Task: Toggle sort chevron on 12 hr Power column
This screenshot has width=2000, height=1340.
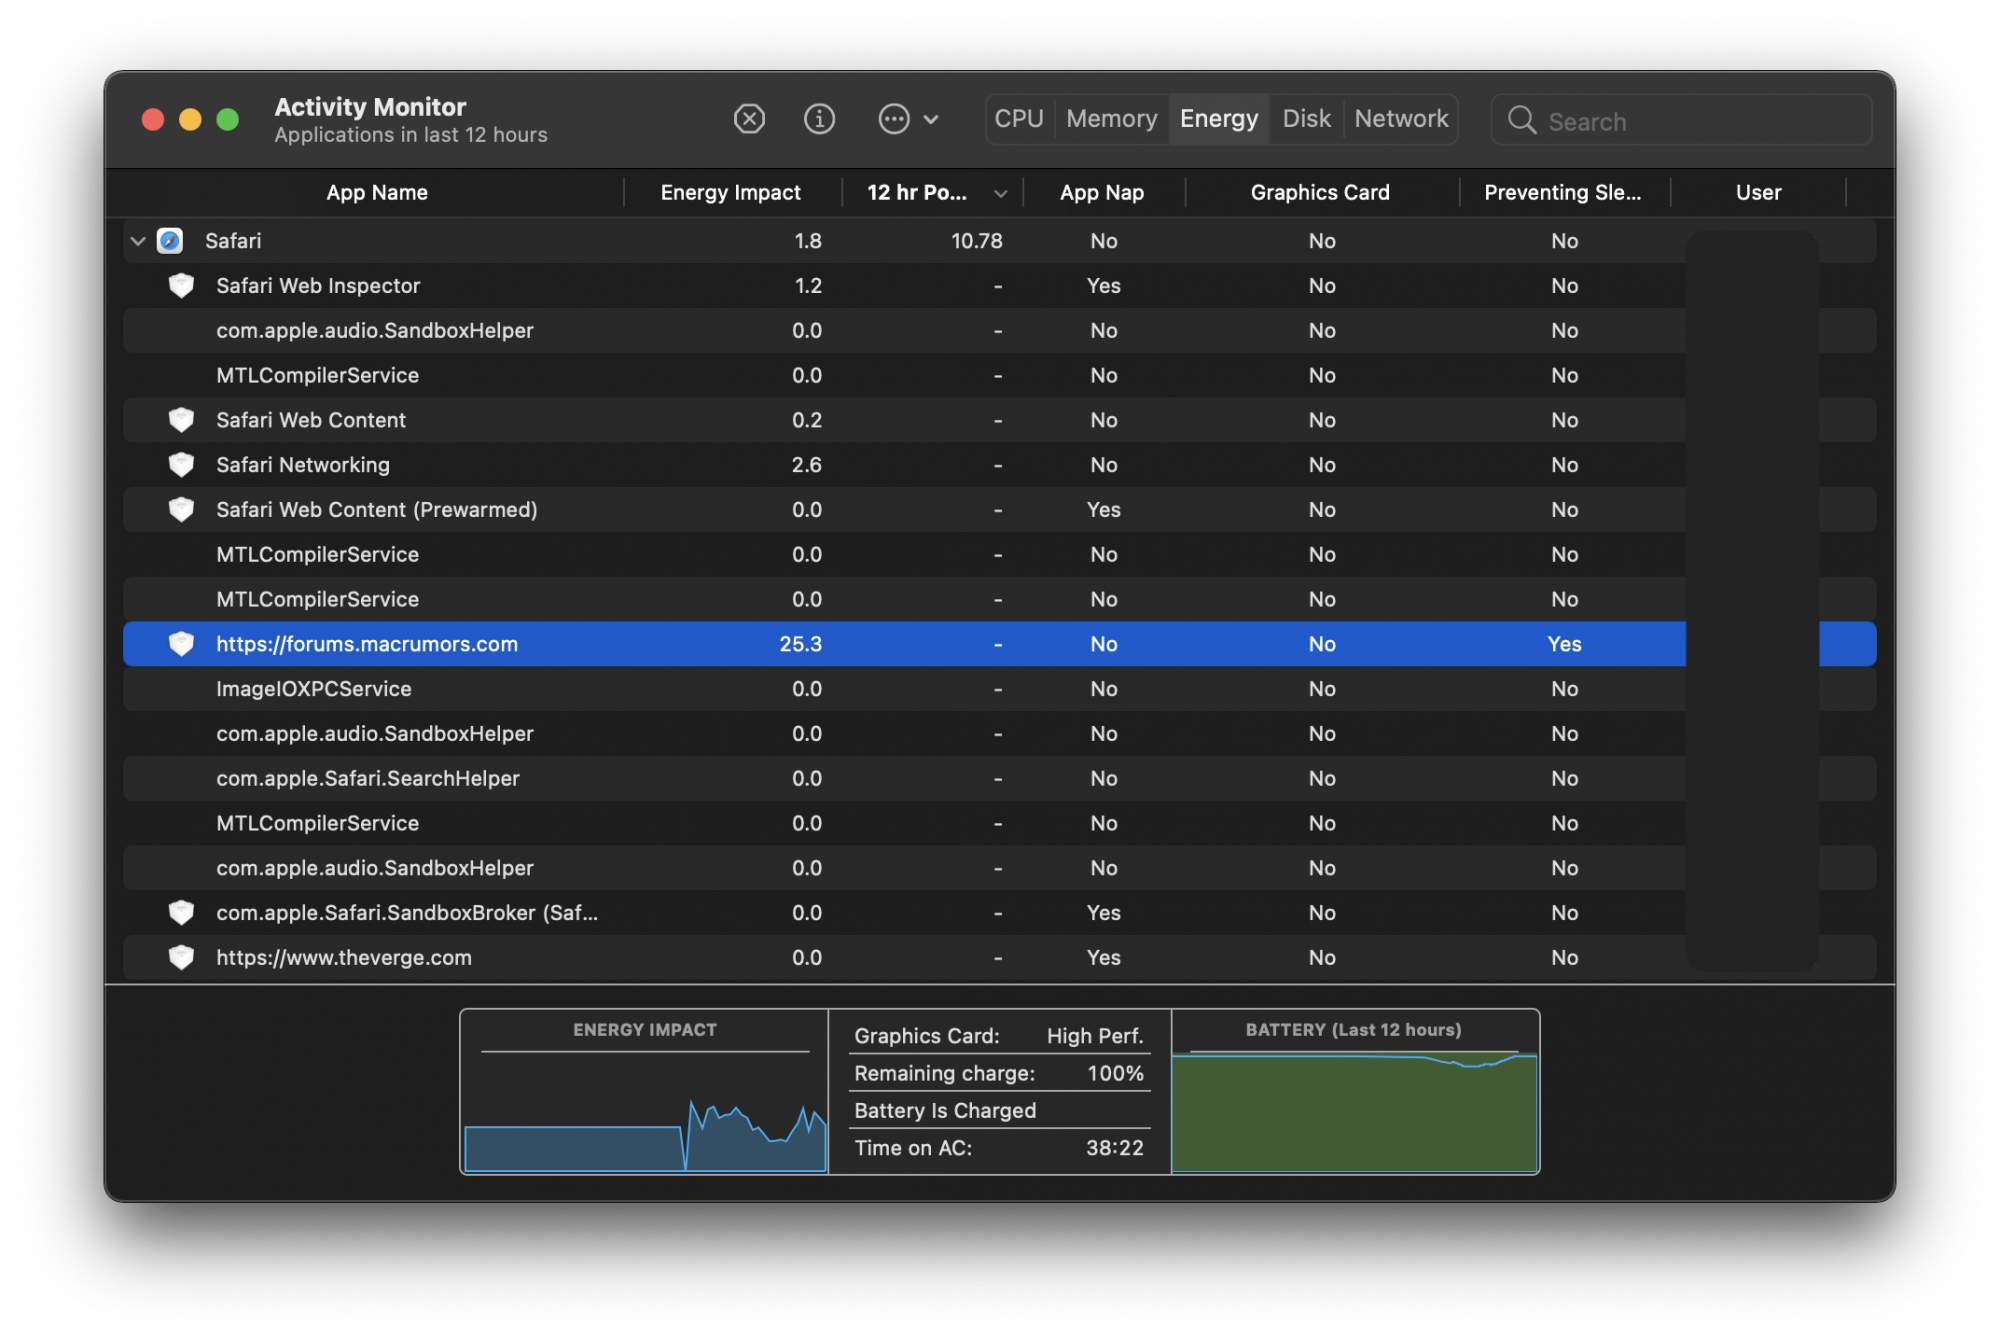Action: tap(1000, 194)
